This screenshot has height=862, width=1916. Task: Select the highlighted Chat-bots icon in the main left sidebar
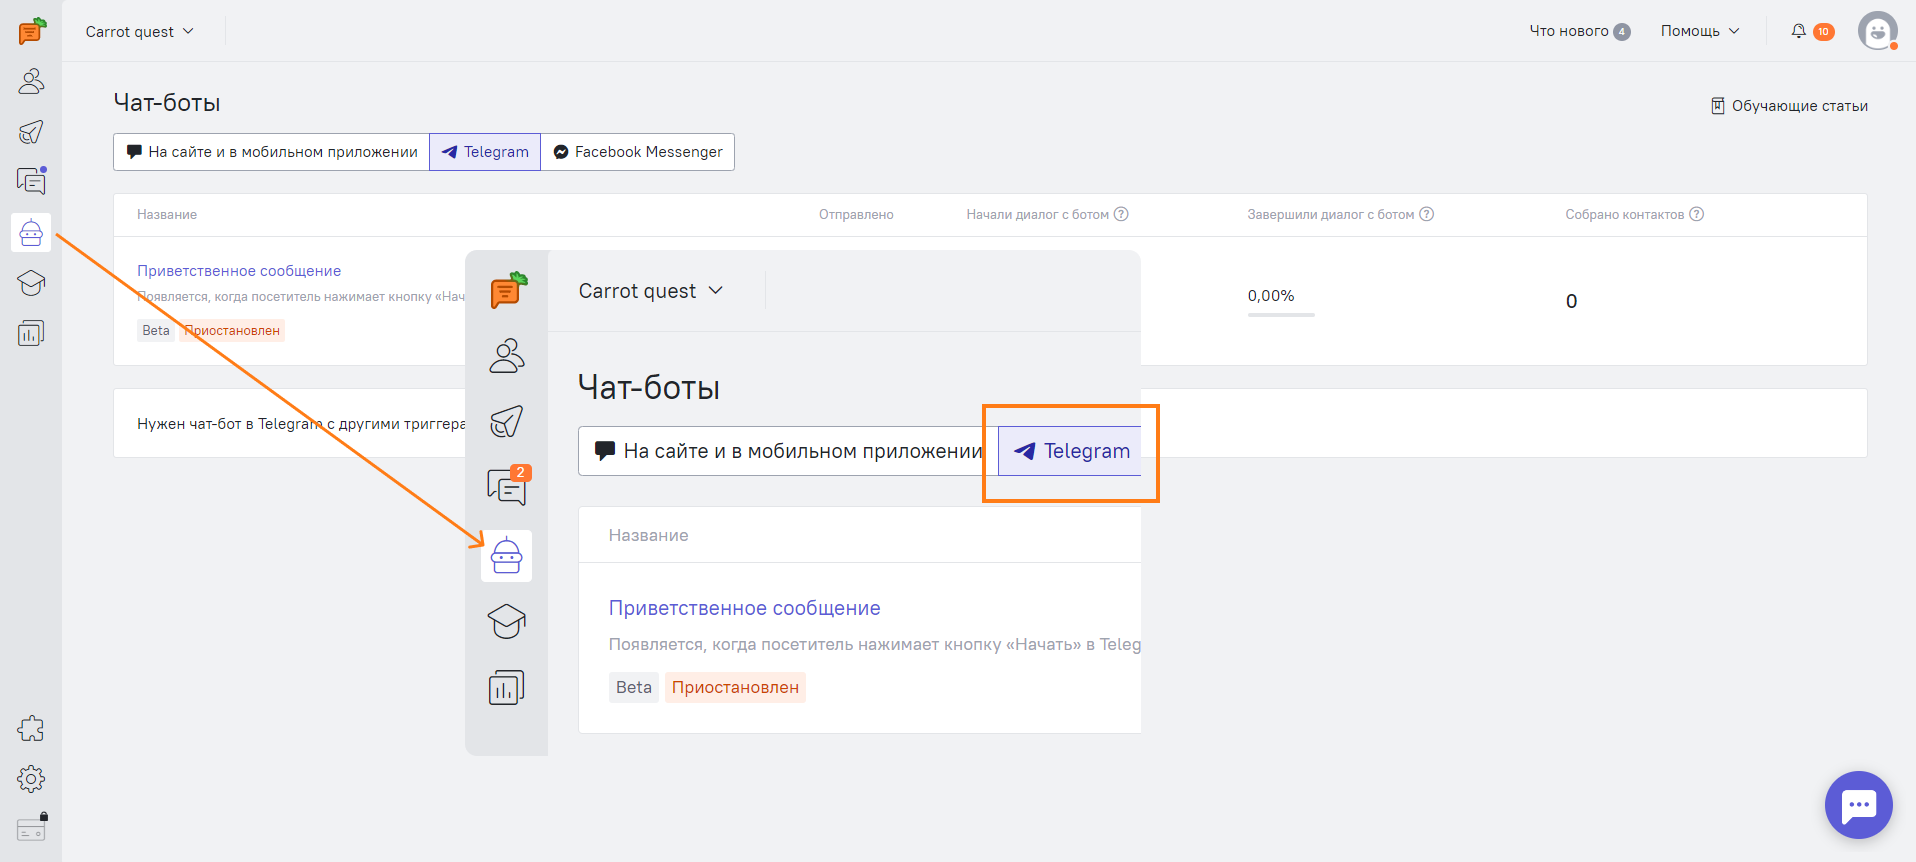pyautogui.click(x=31, y=232)
